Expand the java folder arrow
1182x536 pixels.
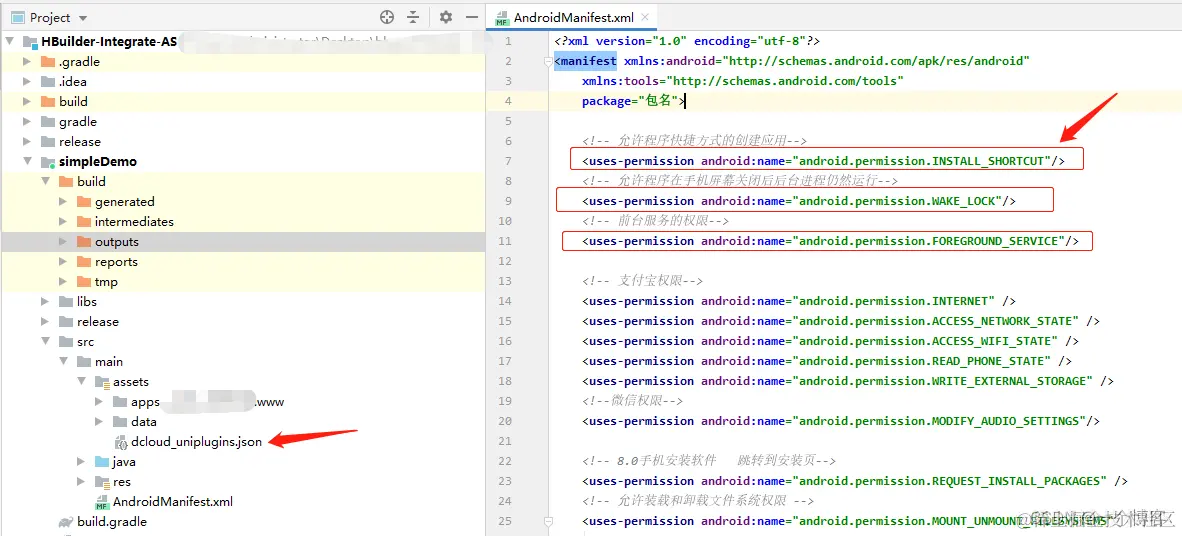tap(82, 461)
